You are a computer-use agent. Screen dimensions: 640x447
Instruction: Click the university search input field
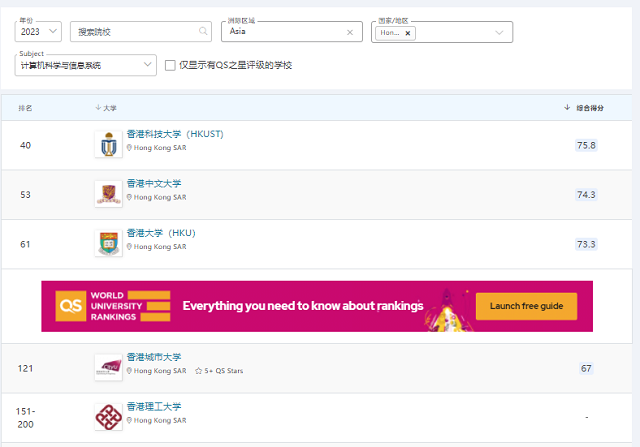[x=141, y=32]
